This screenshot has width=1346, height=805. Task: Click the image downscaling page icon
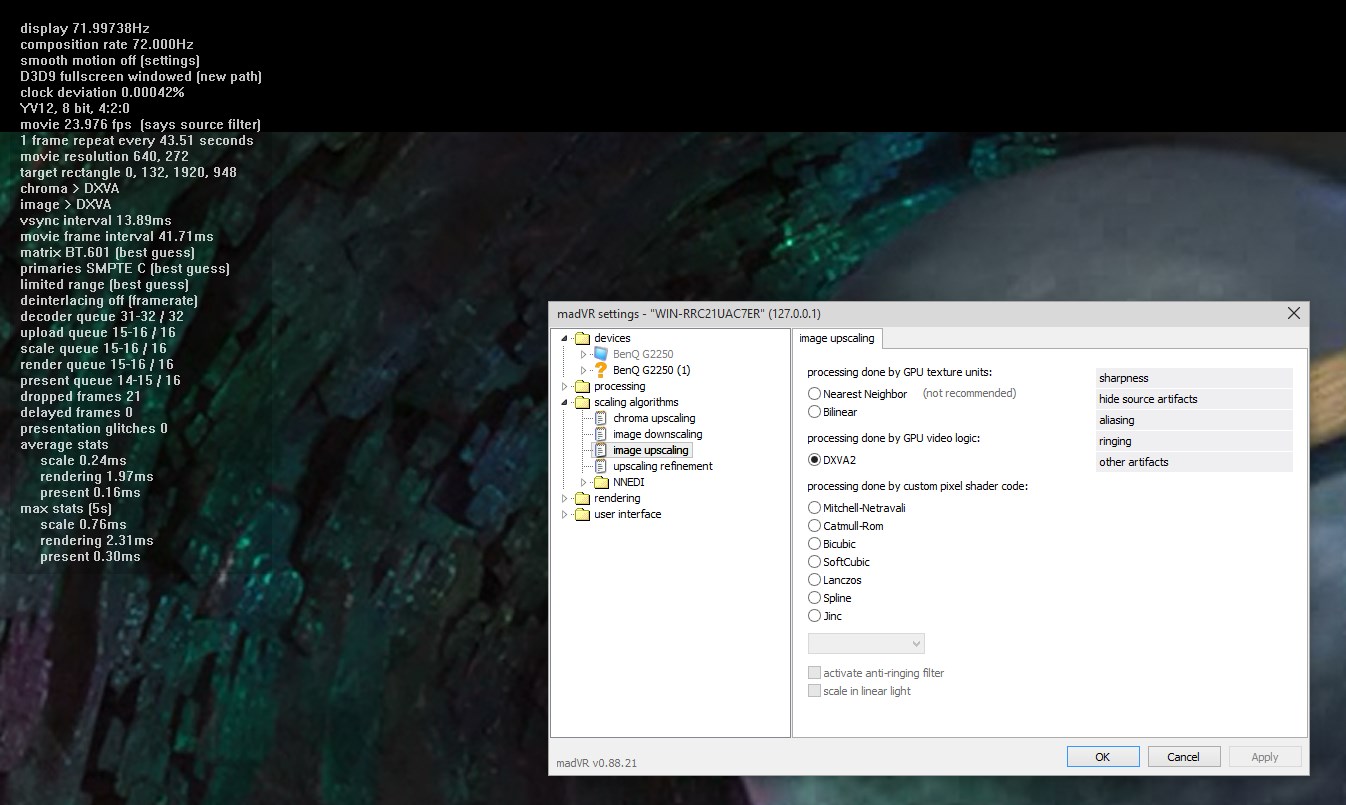(x=601, y=434)
